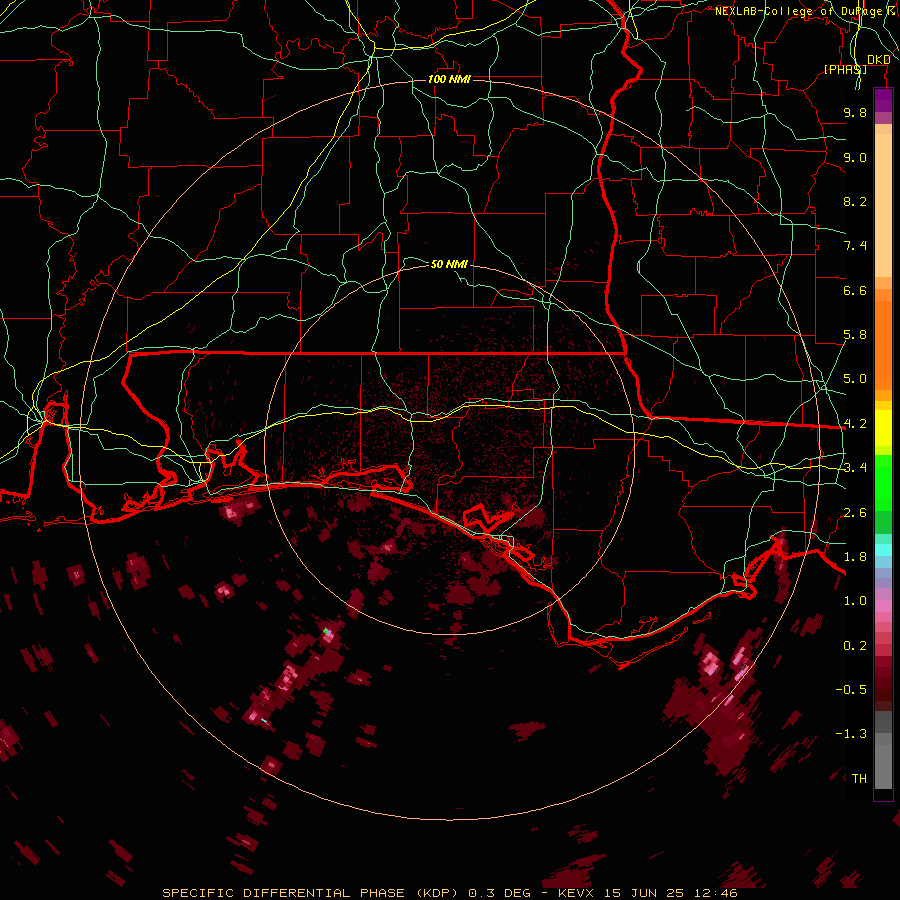The height and width of the screenshot is (900, 900).
Task: Pick the cyan segment of color scale
Action: [x=883, y=550]
